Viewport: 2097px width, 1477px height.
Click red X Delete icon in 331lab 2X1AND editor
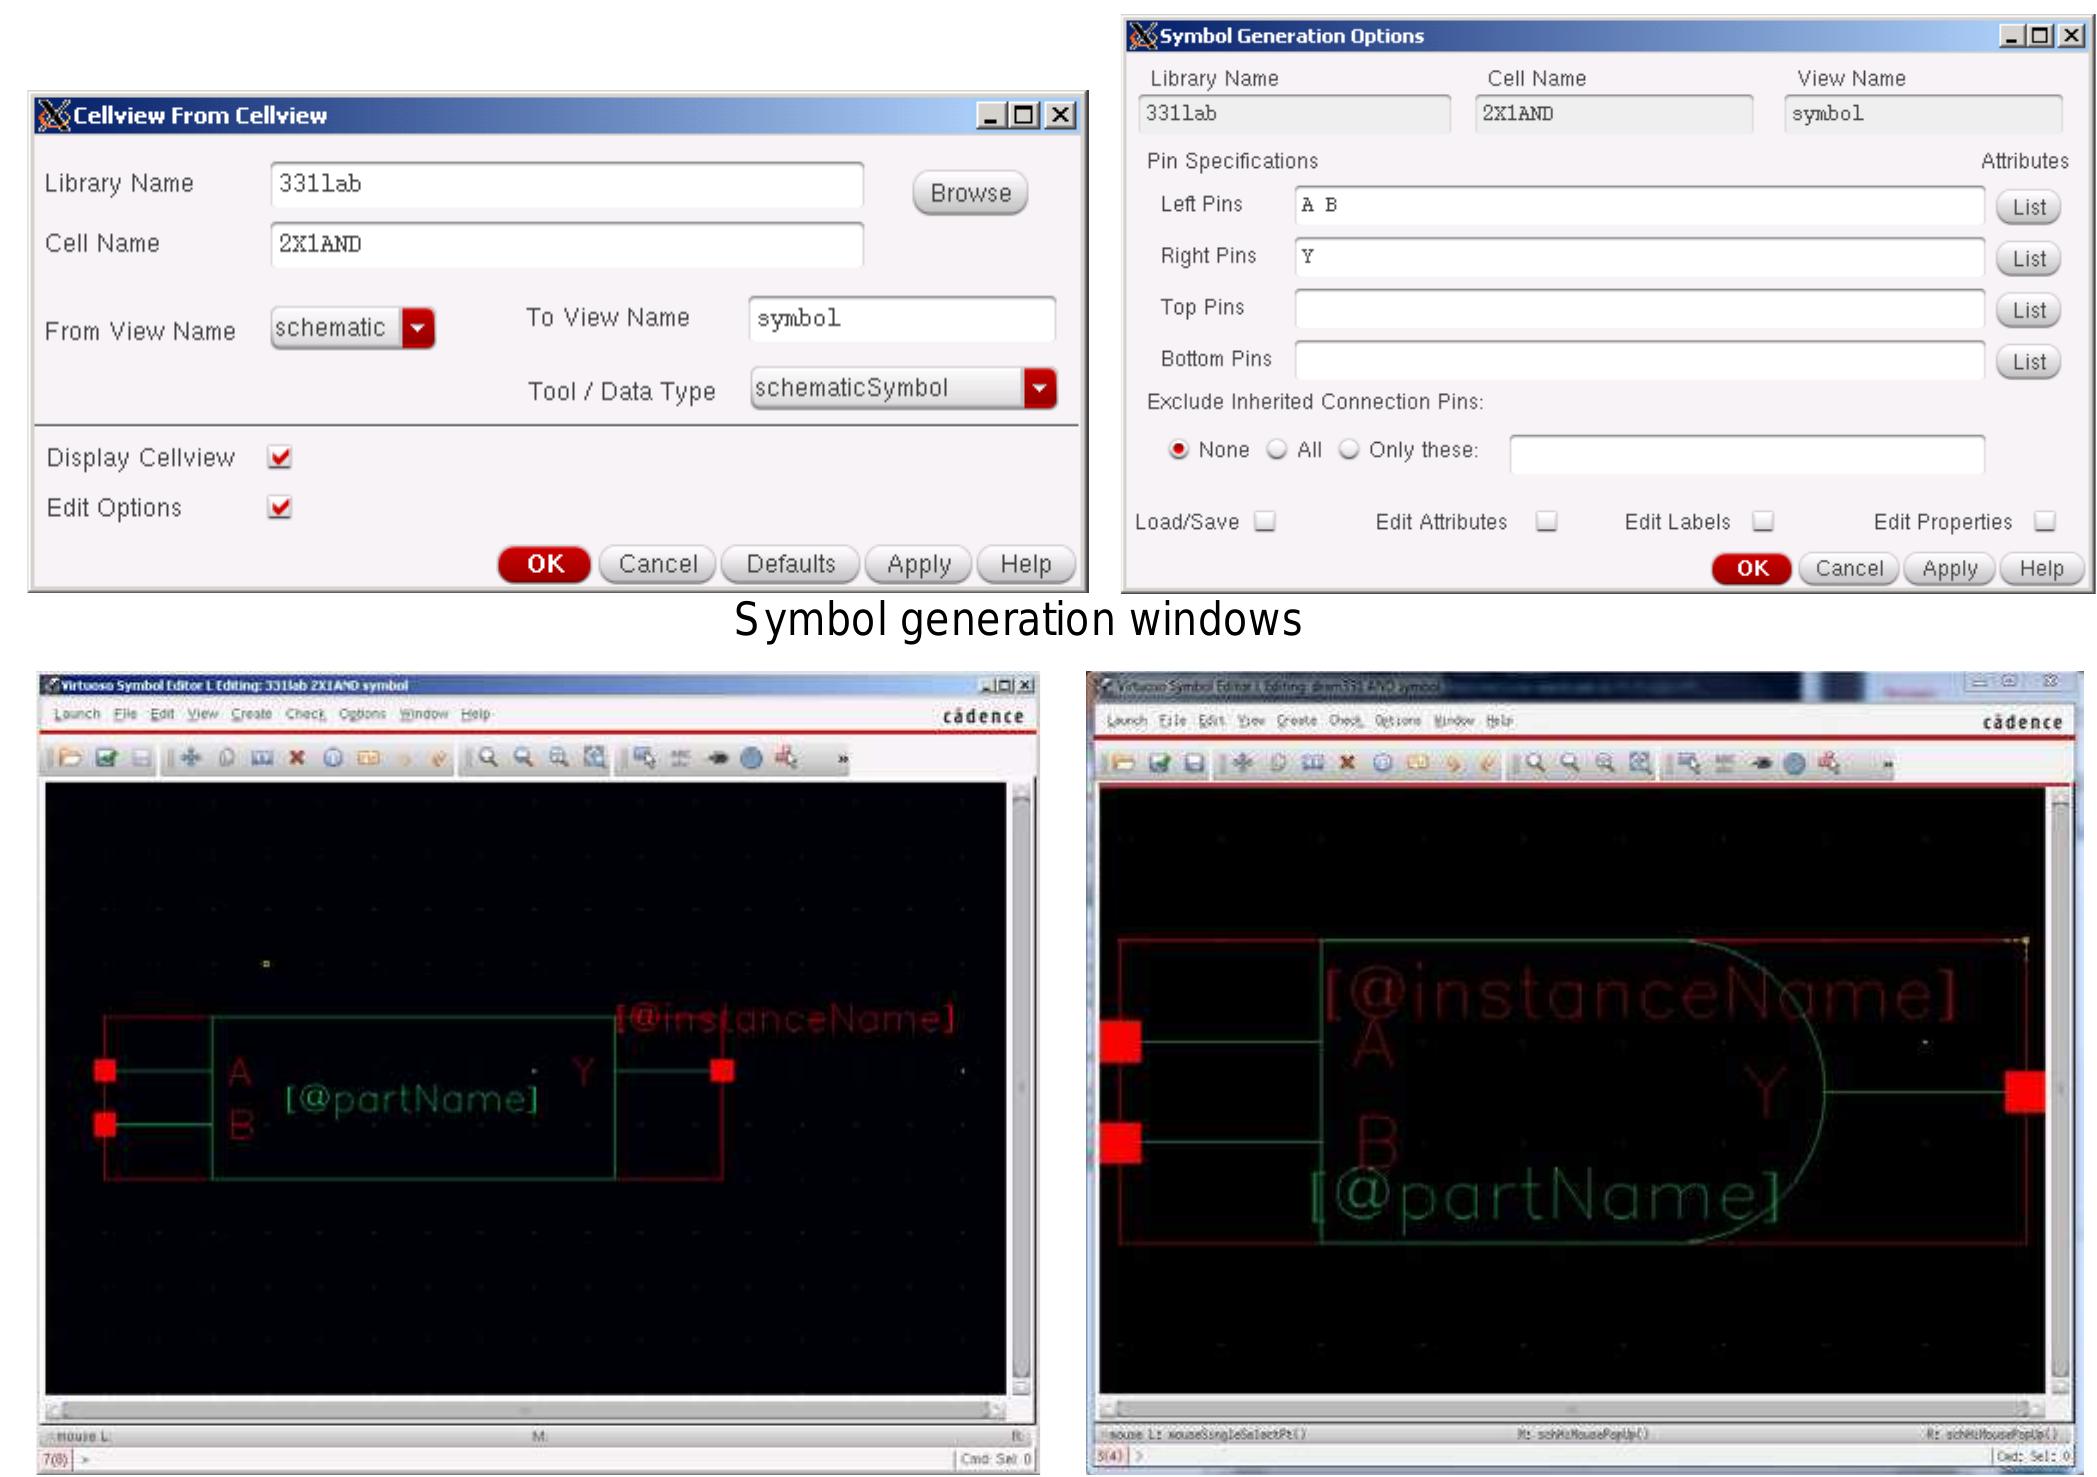297,758
